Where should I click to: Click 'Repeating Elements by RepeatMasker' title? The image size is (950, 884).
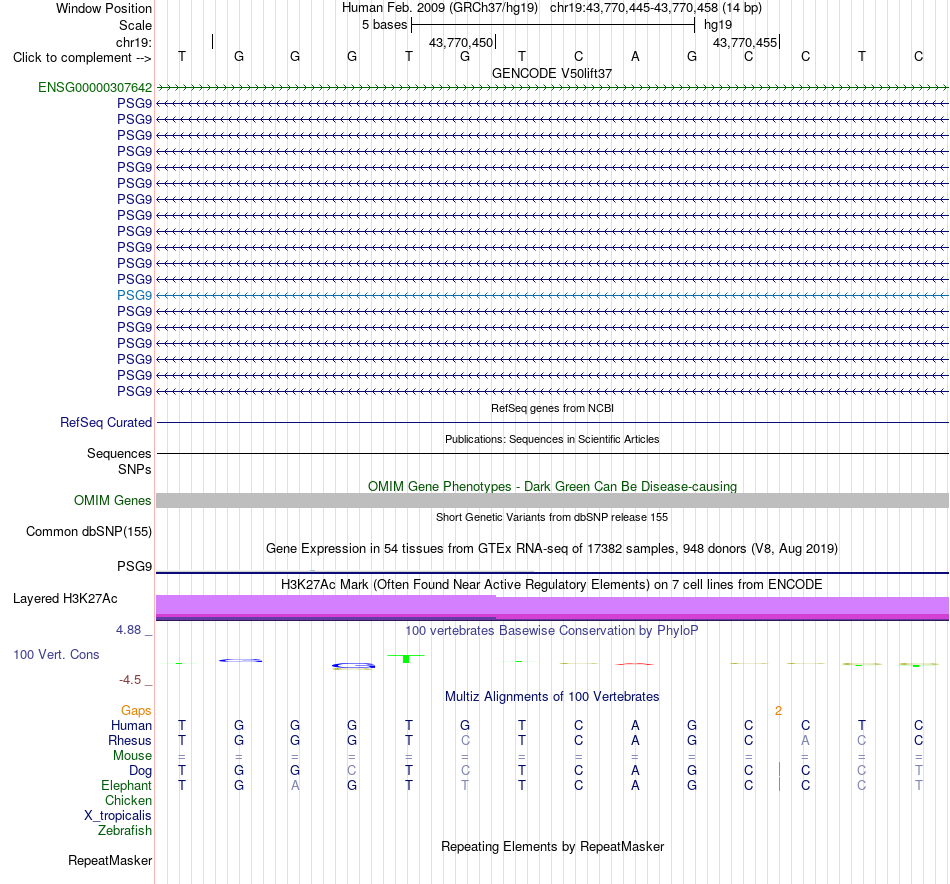[x=553, y=846]
